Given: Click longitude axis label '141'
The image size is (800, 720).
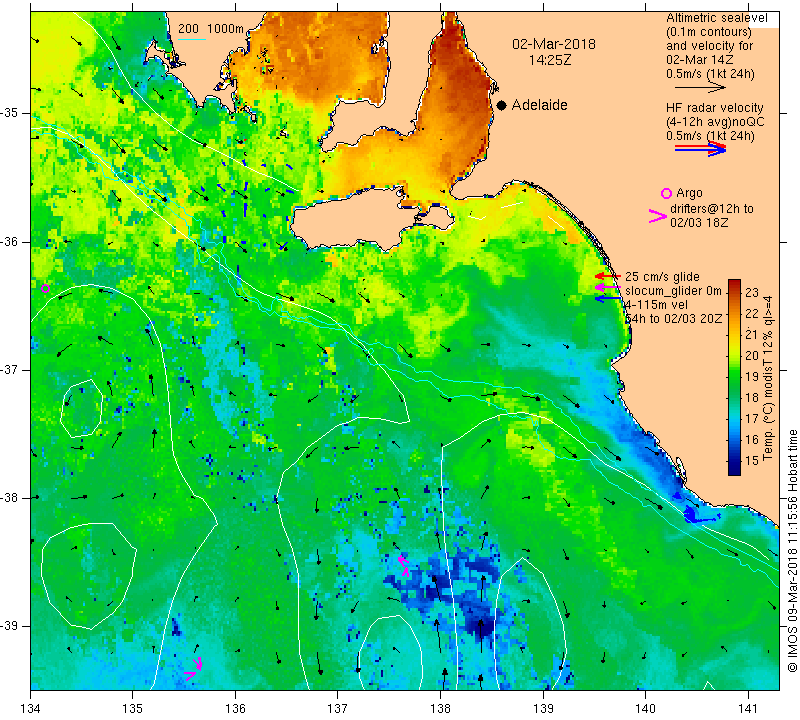Looking at the screenshot, I should 748,708.
